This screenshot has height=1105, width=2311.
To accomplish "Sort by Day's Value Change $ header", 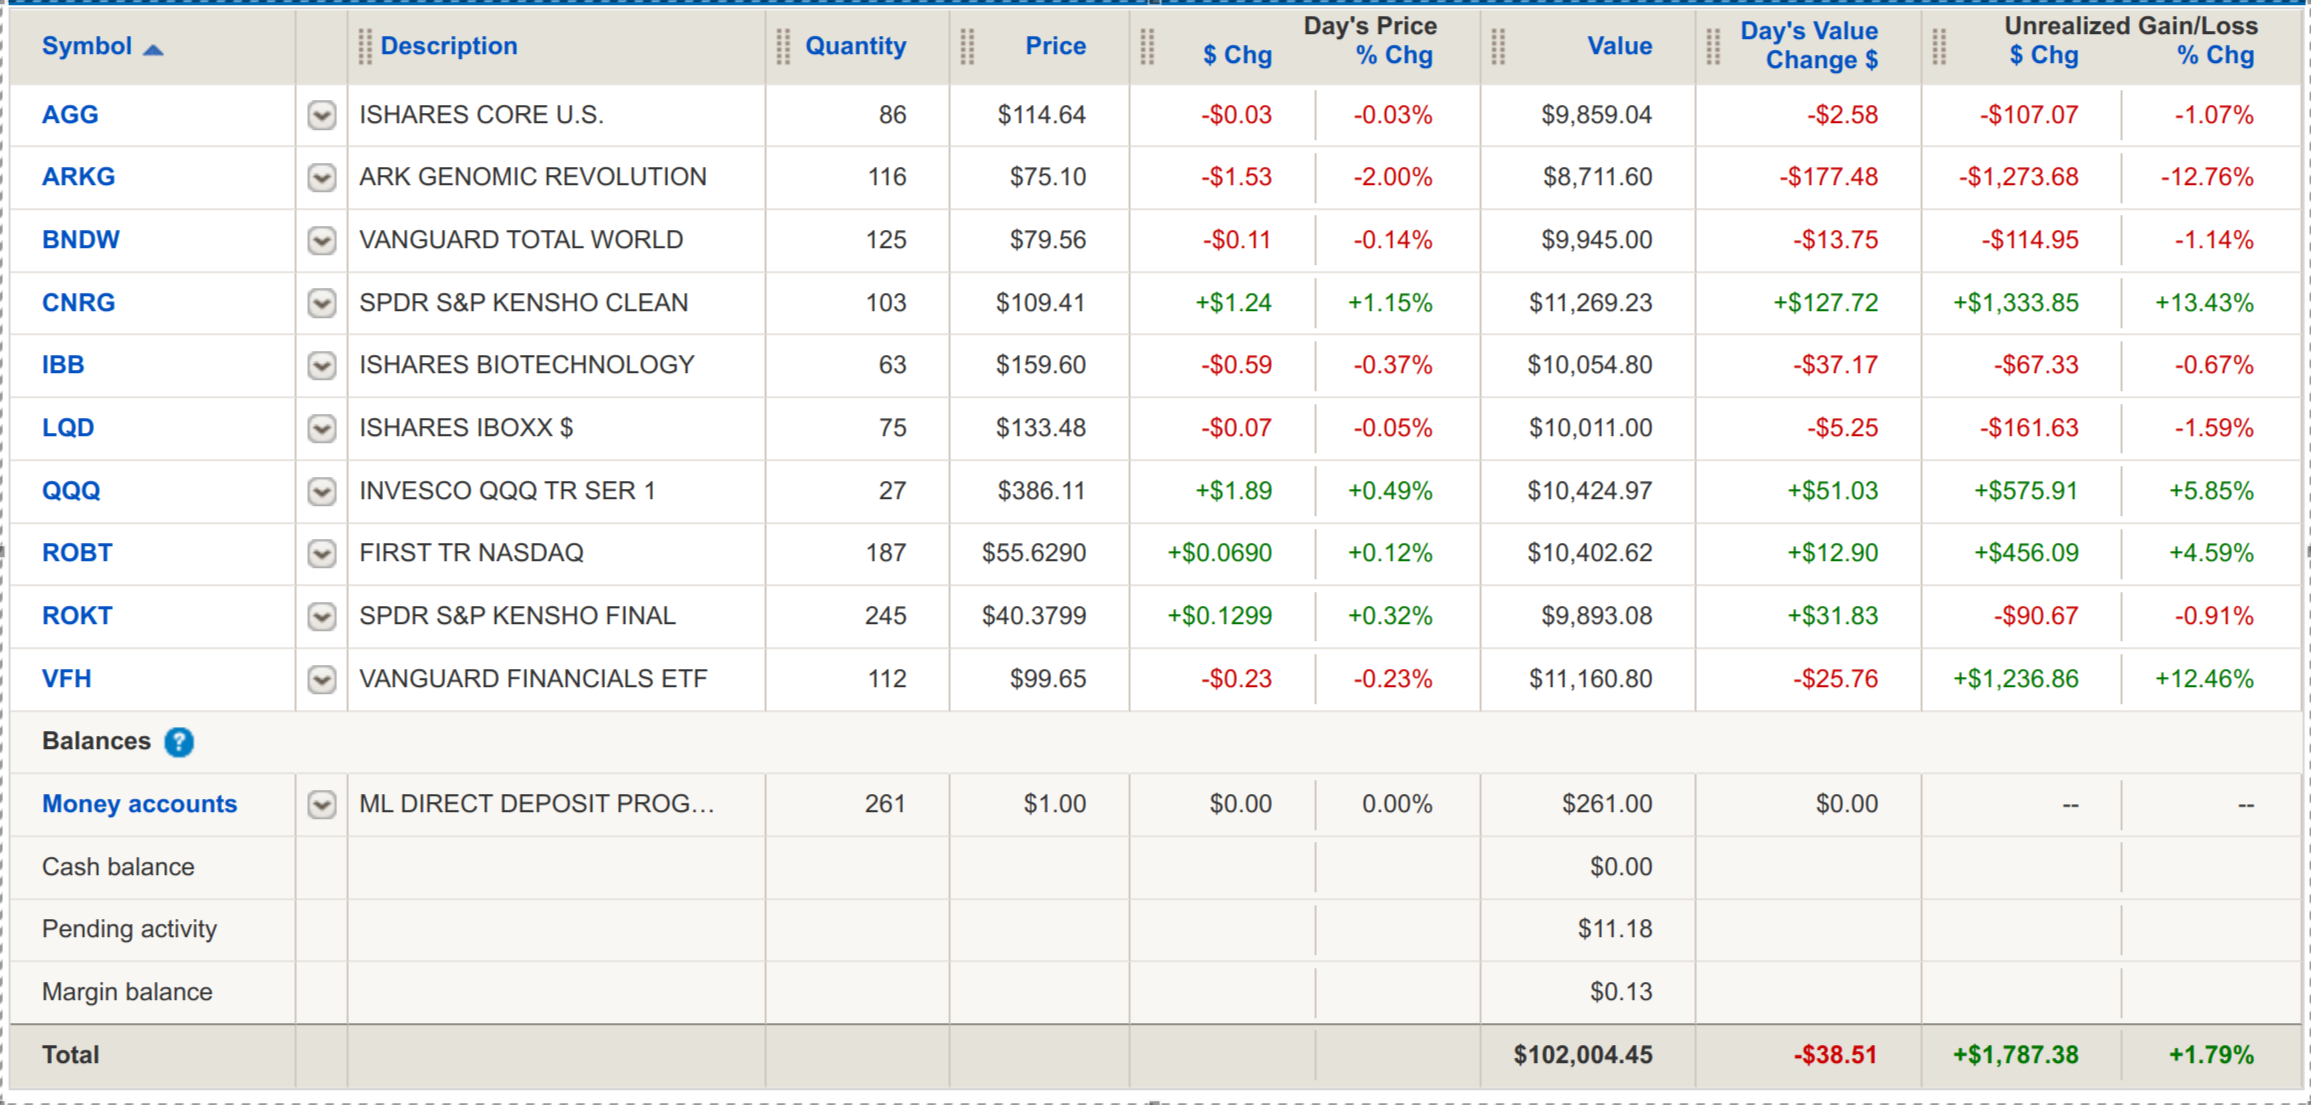I will (1808, 46).
